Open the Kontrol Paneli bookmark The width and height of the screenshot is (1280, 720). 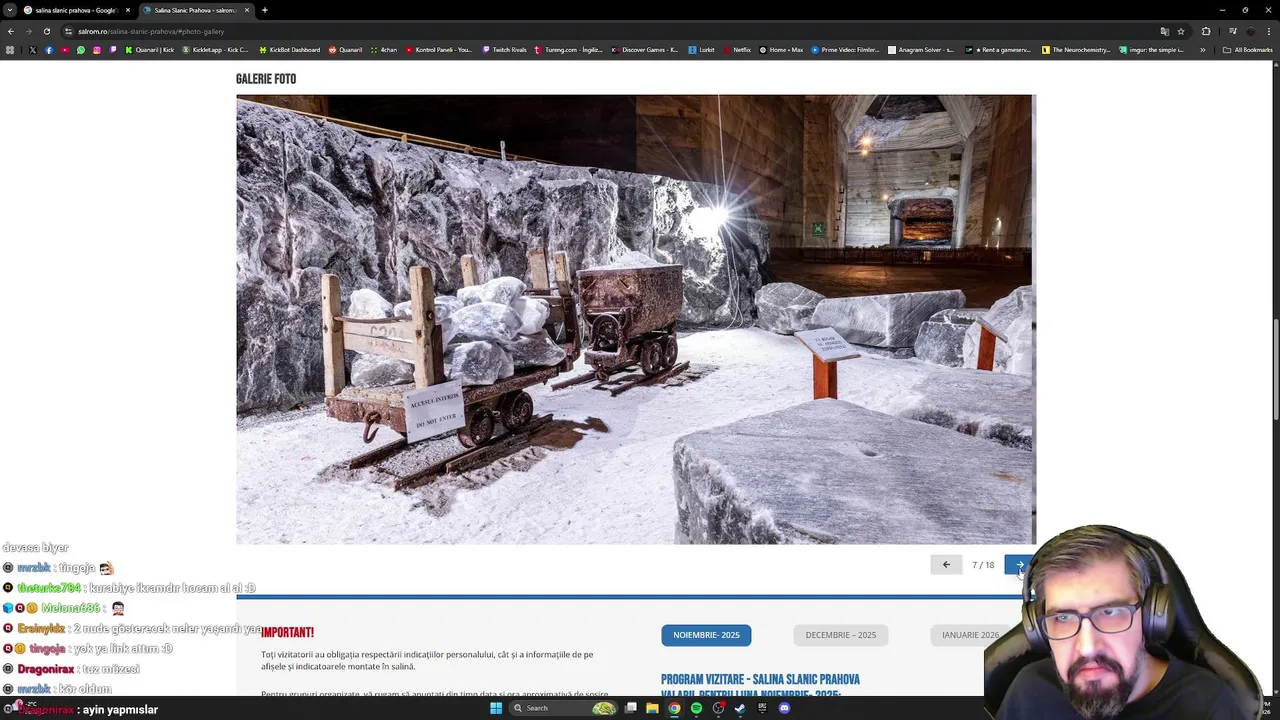point(439,49)
